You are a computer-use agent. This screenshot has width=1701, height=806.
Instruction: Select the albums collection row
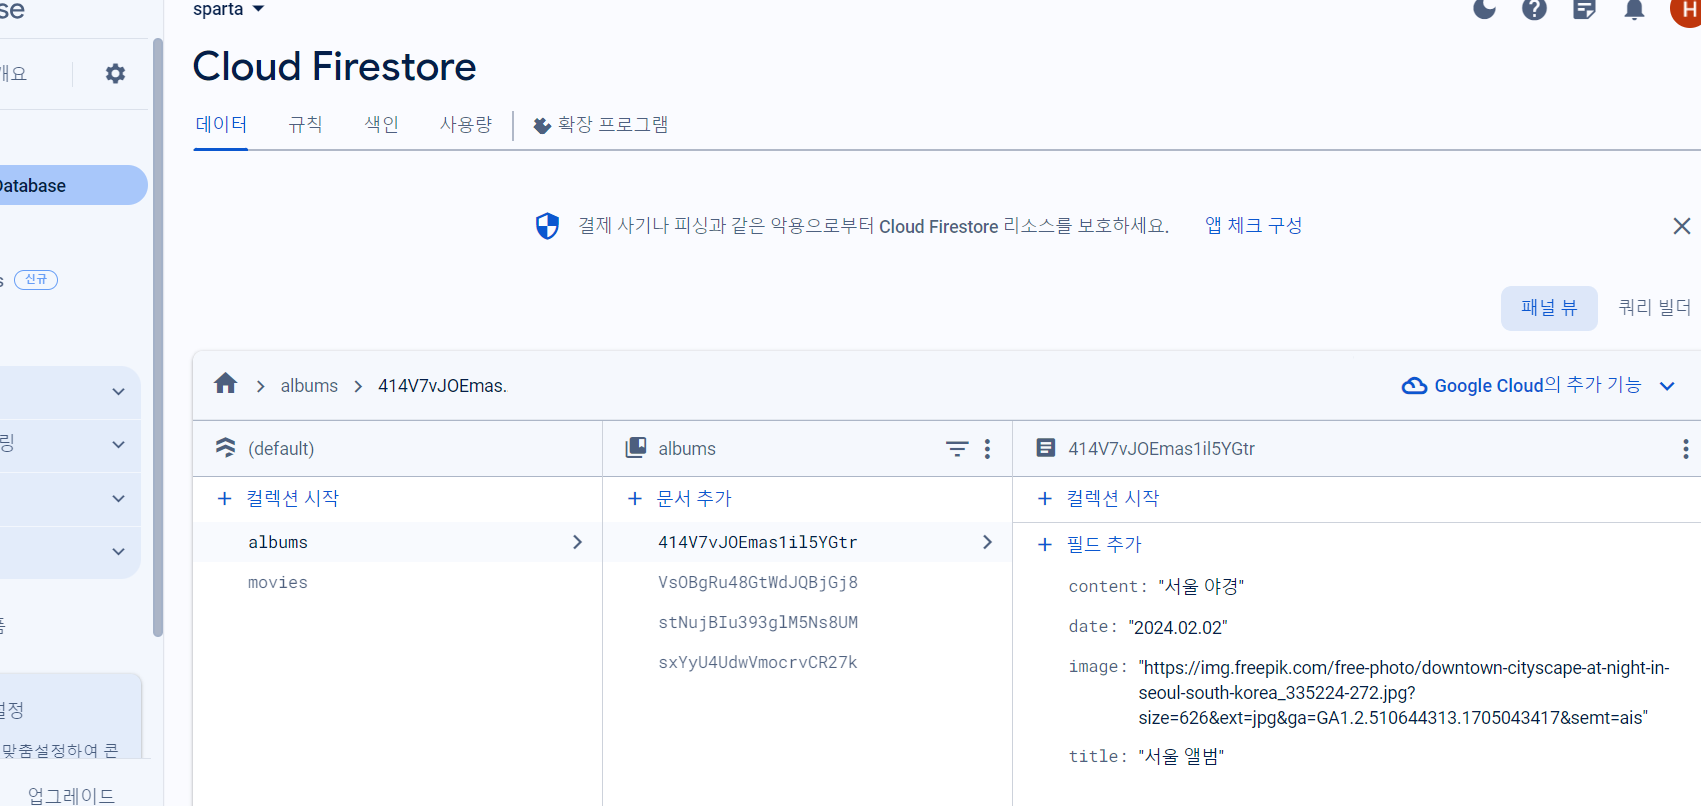[397, 542]
